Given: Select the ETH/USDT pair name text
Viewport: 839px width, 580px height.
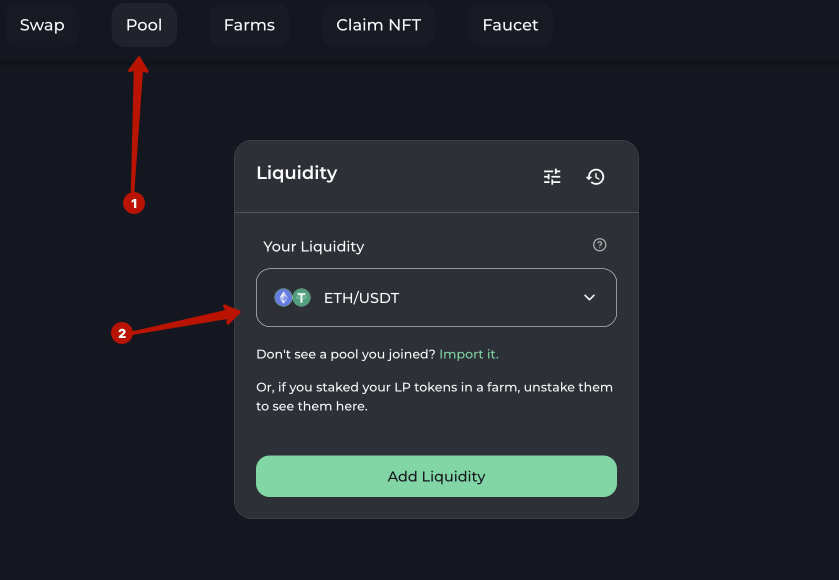Looking at the screenshot, I should point(361,298).
